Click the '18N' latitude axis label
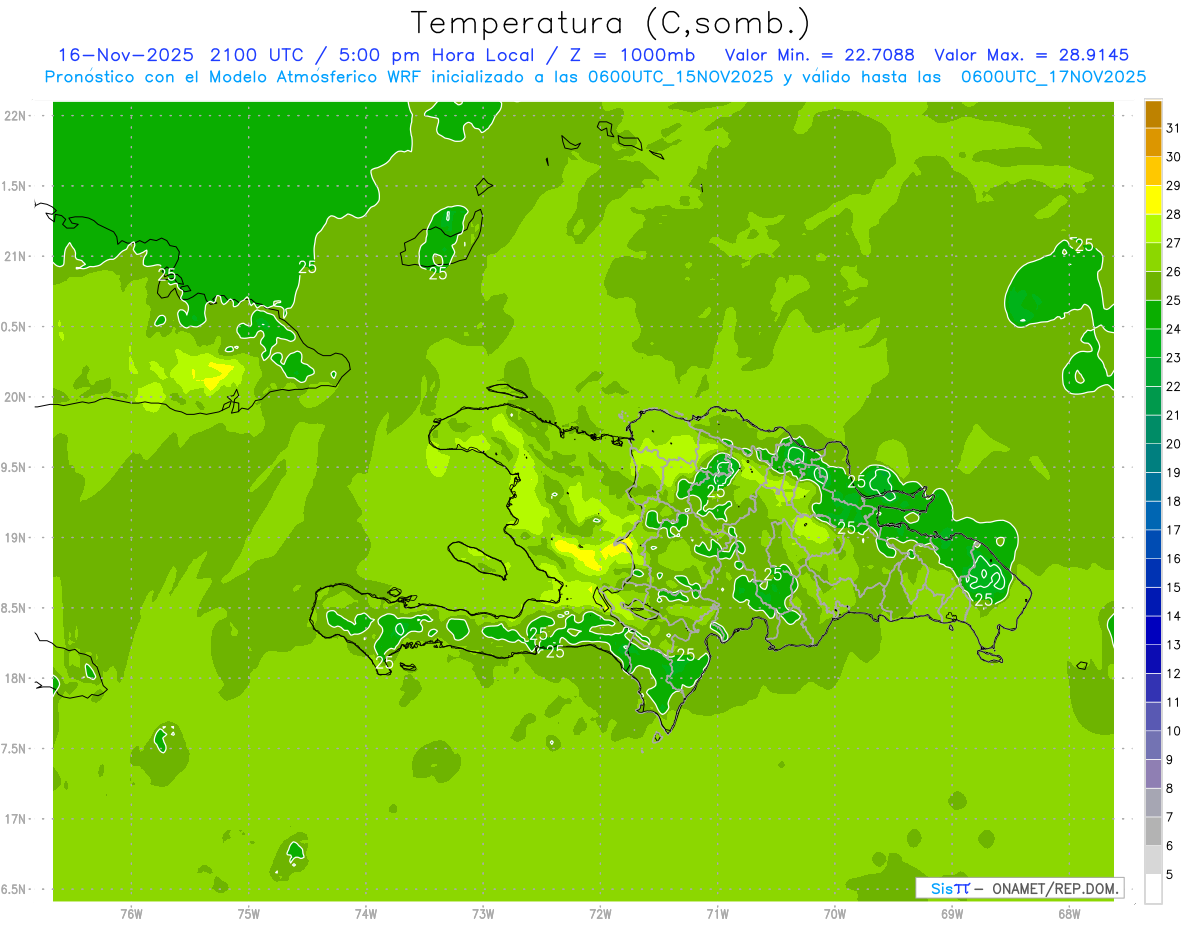The image size is (1200, 927). [16, 678]
